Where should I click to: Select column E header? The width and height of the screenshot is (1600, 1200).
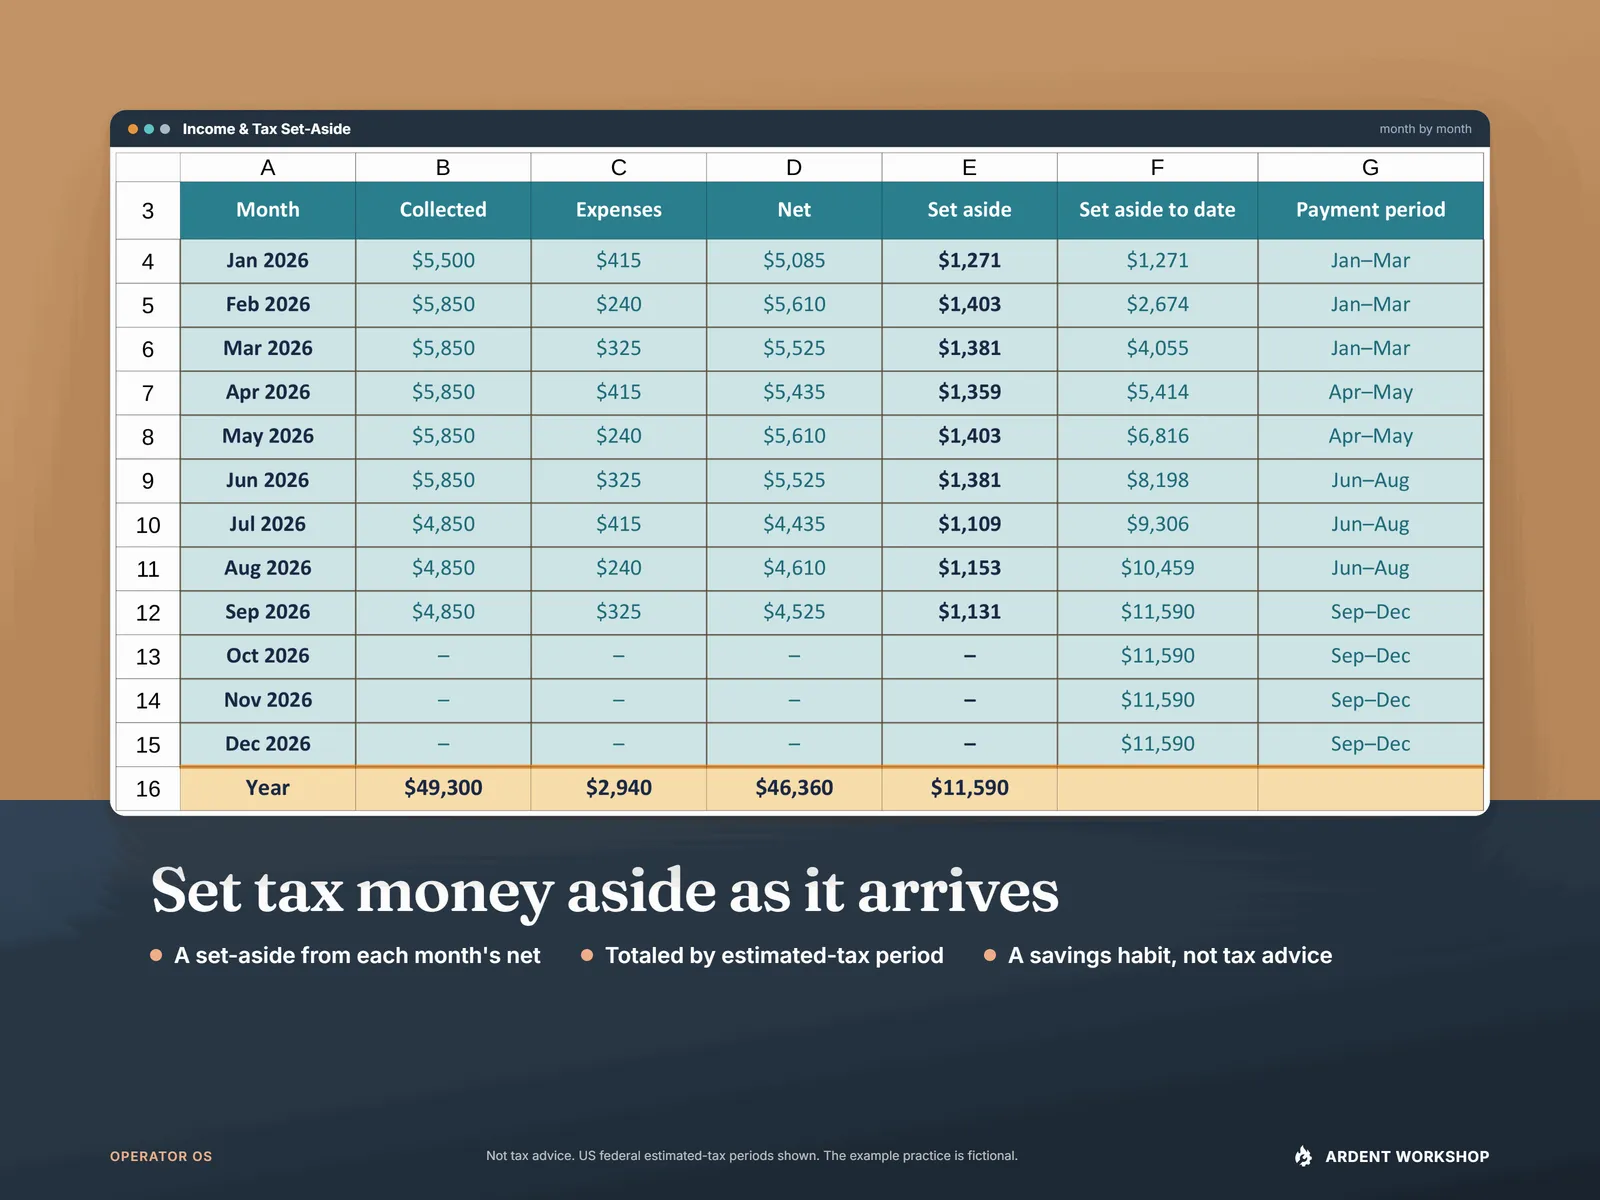969,167
